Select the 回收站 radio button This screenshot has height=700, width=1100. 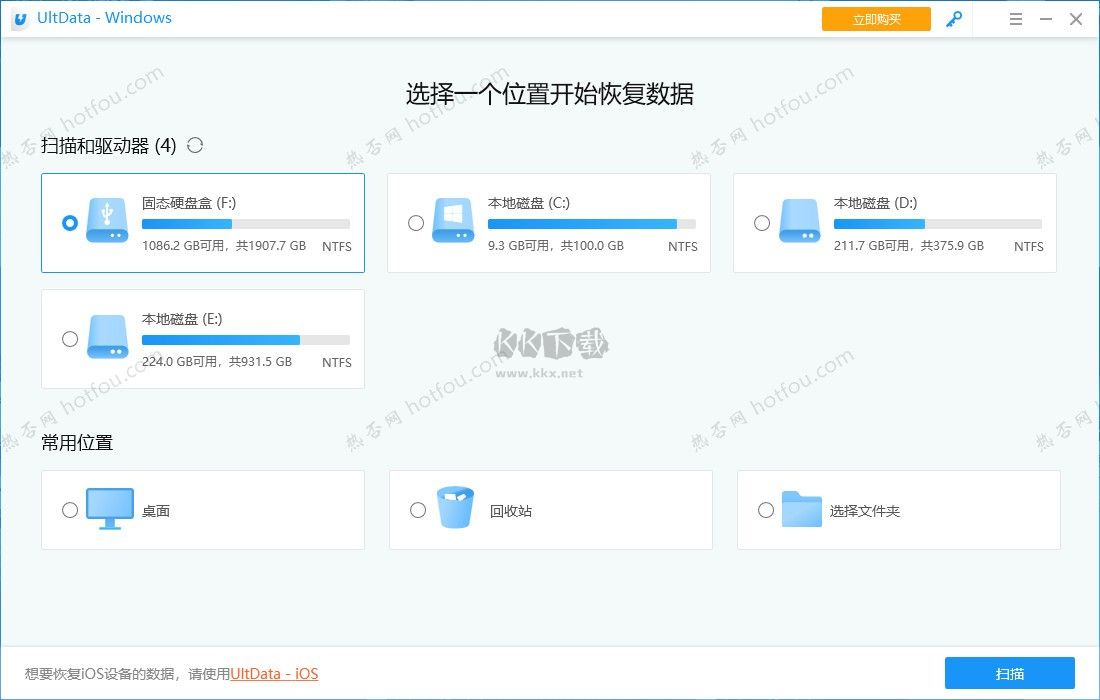click(418, 510)
